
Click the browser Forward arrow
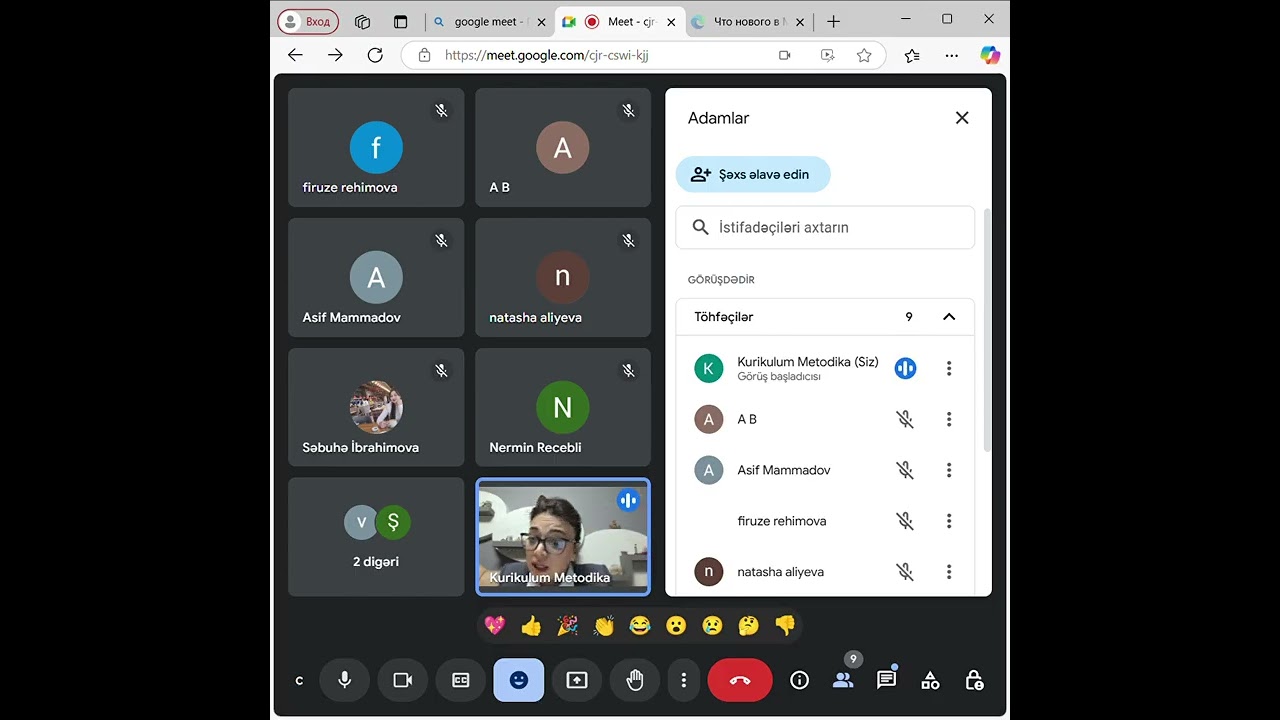click(x=335, y=55)
